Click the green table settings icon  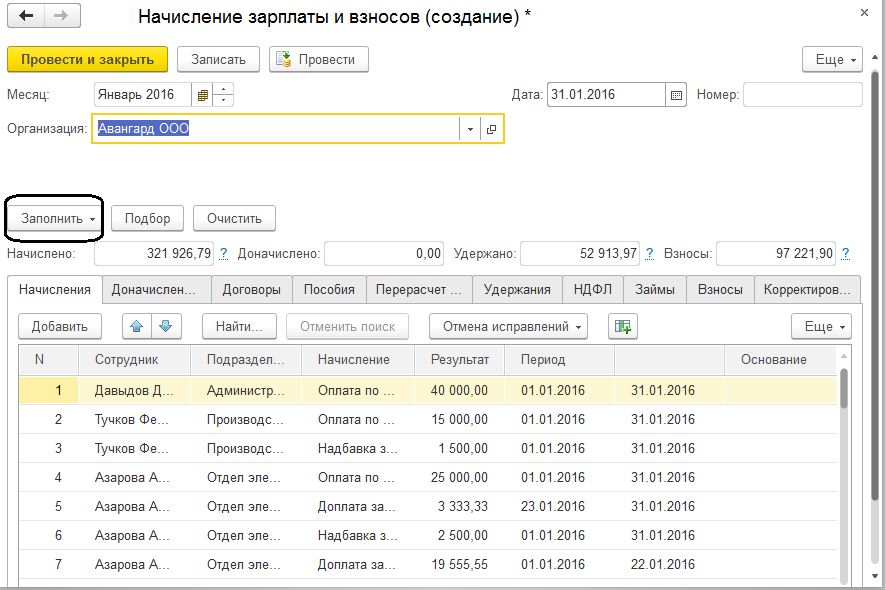click(x=623, y=326)
